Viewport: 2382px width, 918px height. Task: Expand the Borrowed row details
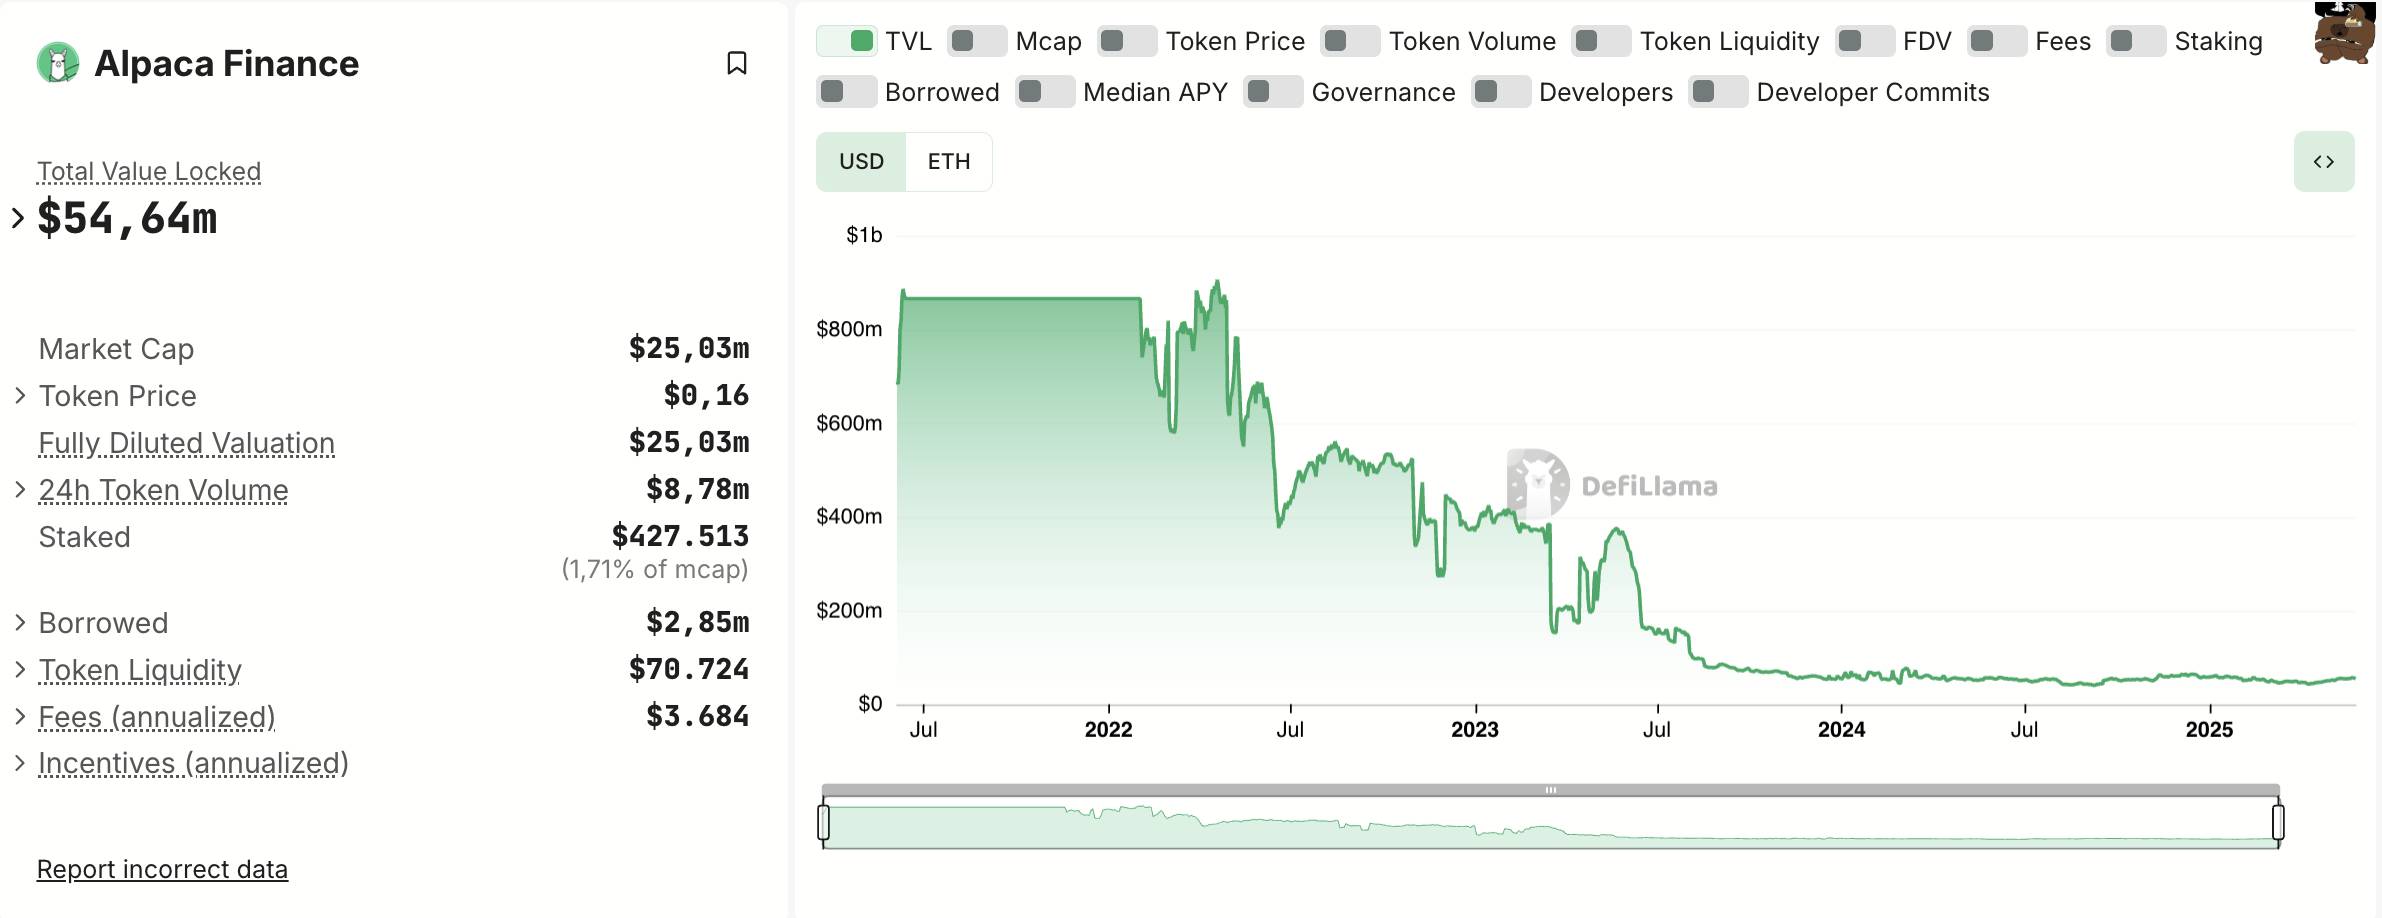click(20, 623)
